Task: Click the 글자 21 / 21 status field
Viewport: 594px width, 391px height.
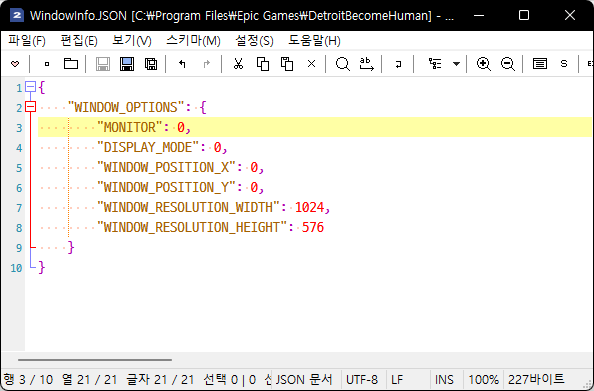Action: (160, 379)
